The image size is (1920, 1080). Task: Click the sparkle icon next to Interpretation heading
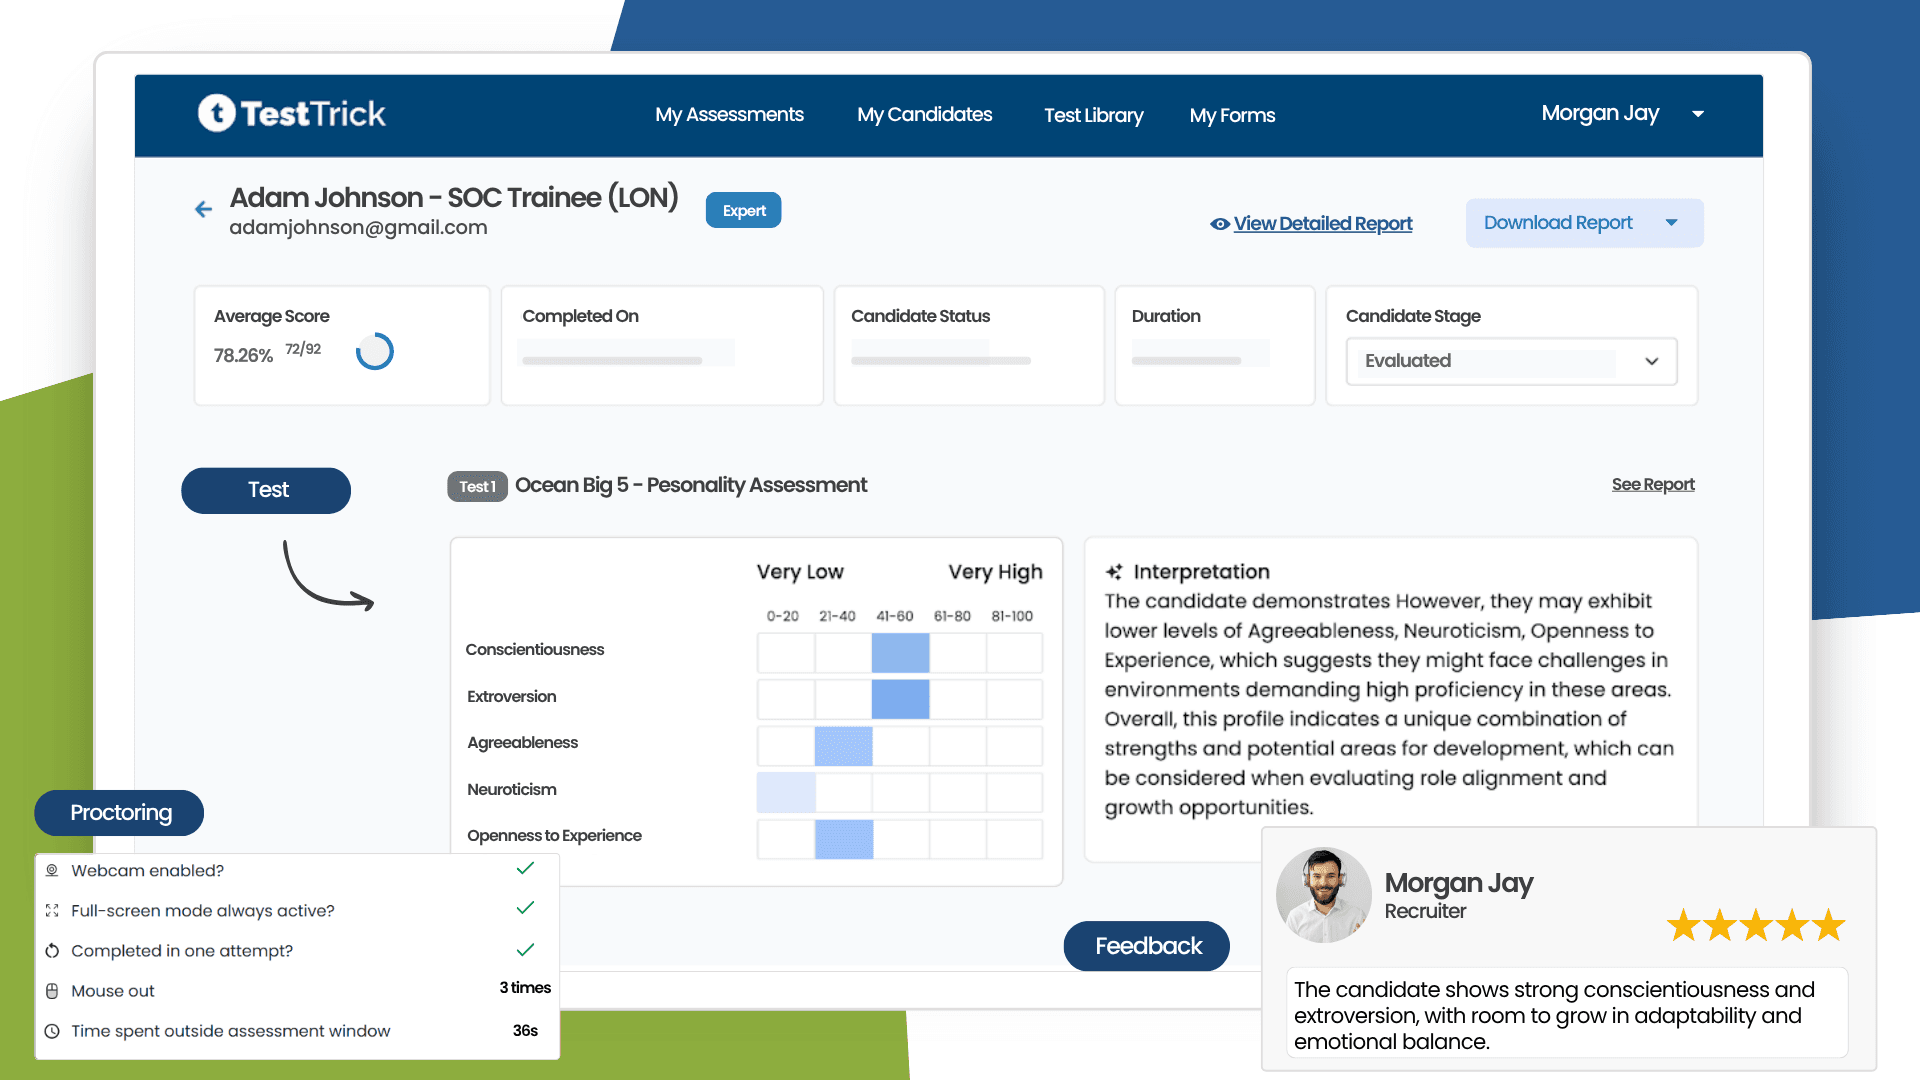pos(1113,572)
